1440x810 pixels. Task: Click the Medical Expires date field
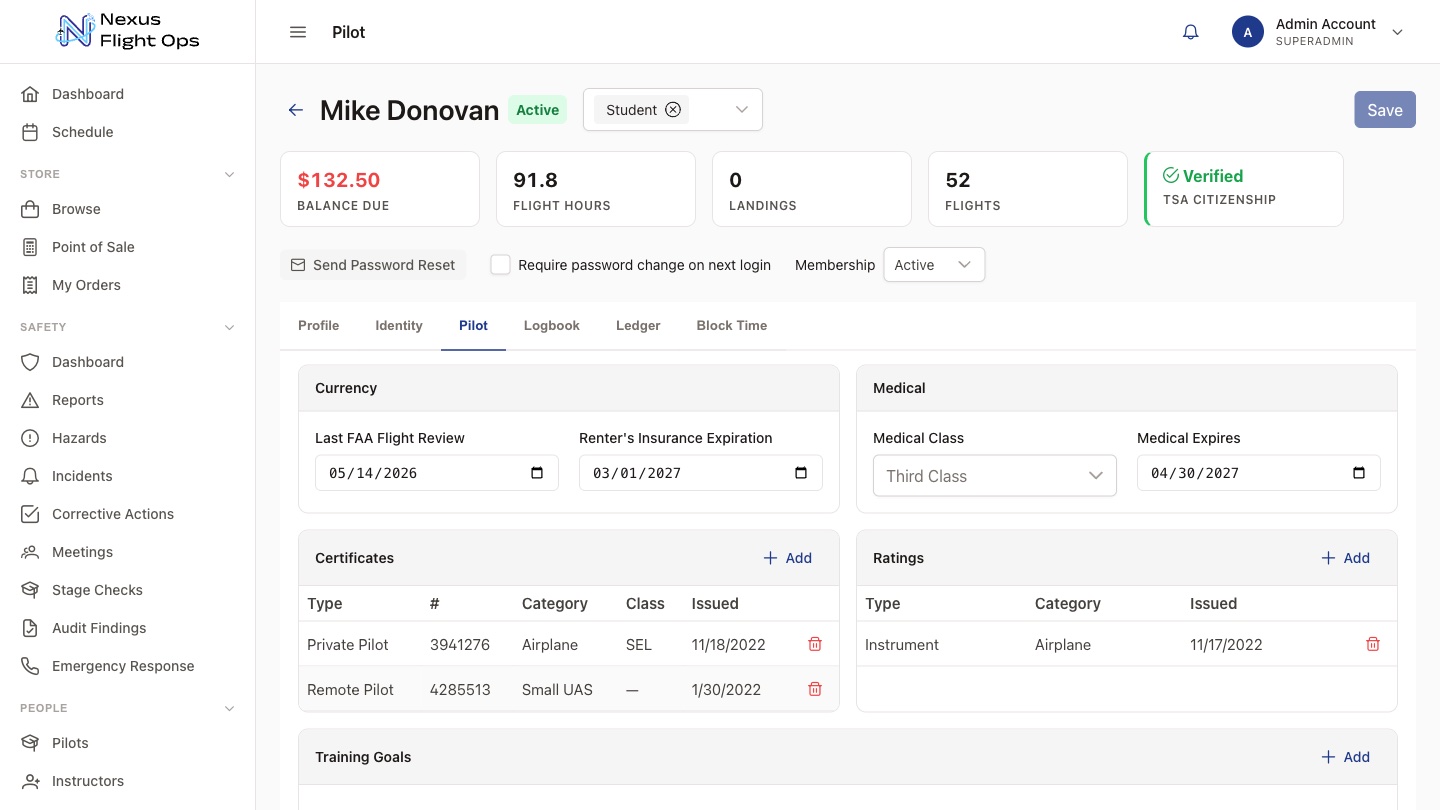click(x=1259, y=473)
